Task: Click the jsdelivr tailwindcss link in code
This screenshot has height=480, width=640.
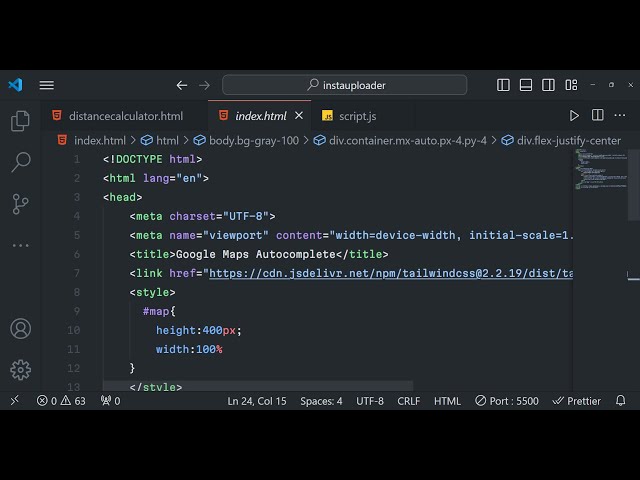Action: point(390,273)
